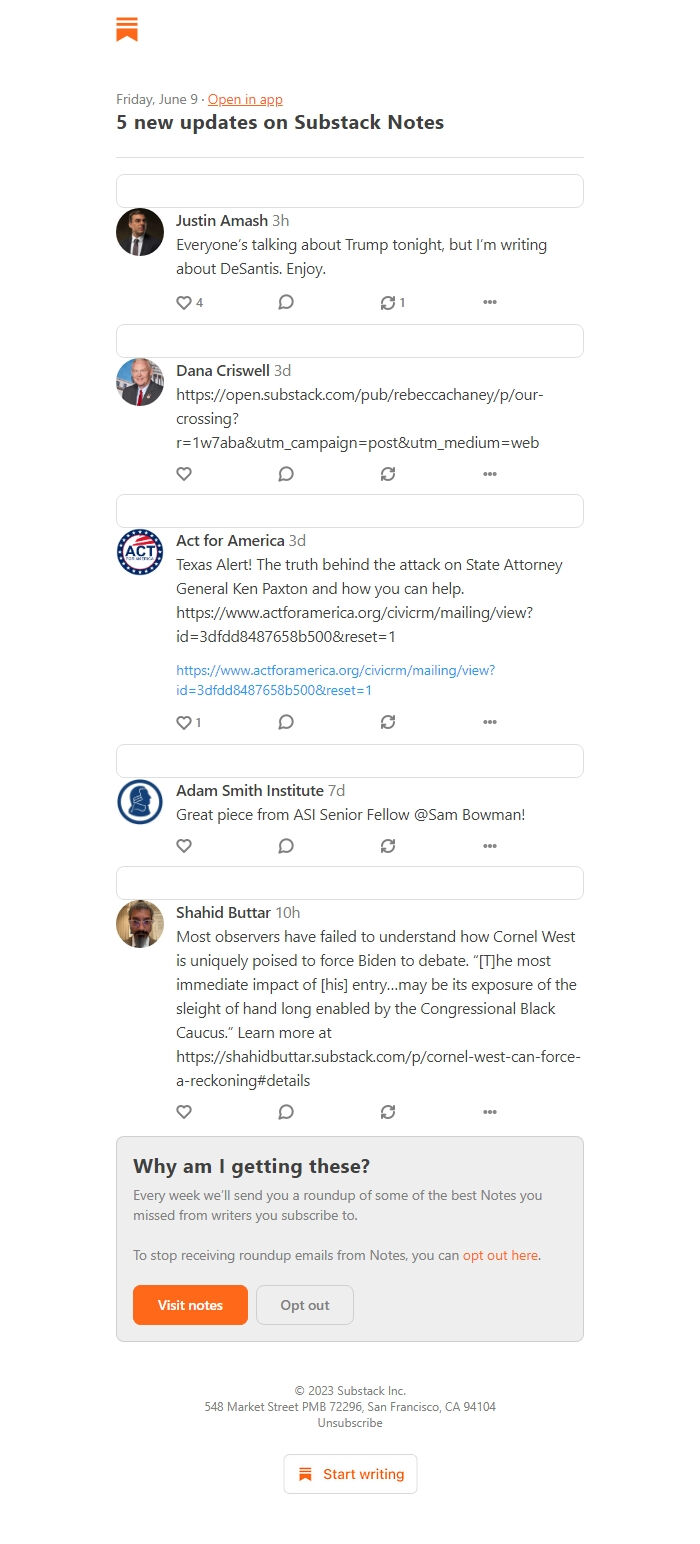The height and width of the screenshot is (1544, 700).
Task: Open comments on Act for America's post
Action: click(x=286, y=721)
